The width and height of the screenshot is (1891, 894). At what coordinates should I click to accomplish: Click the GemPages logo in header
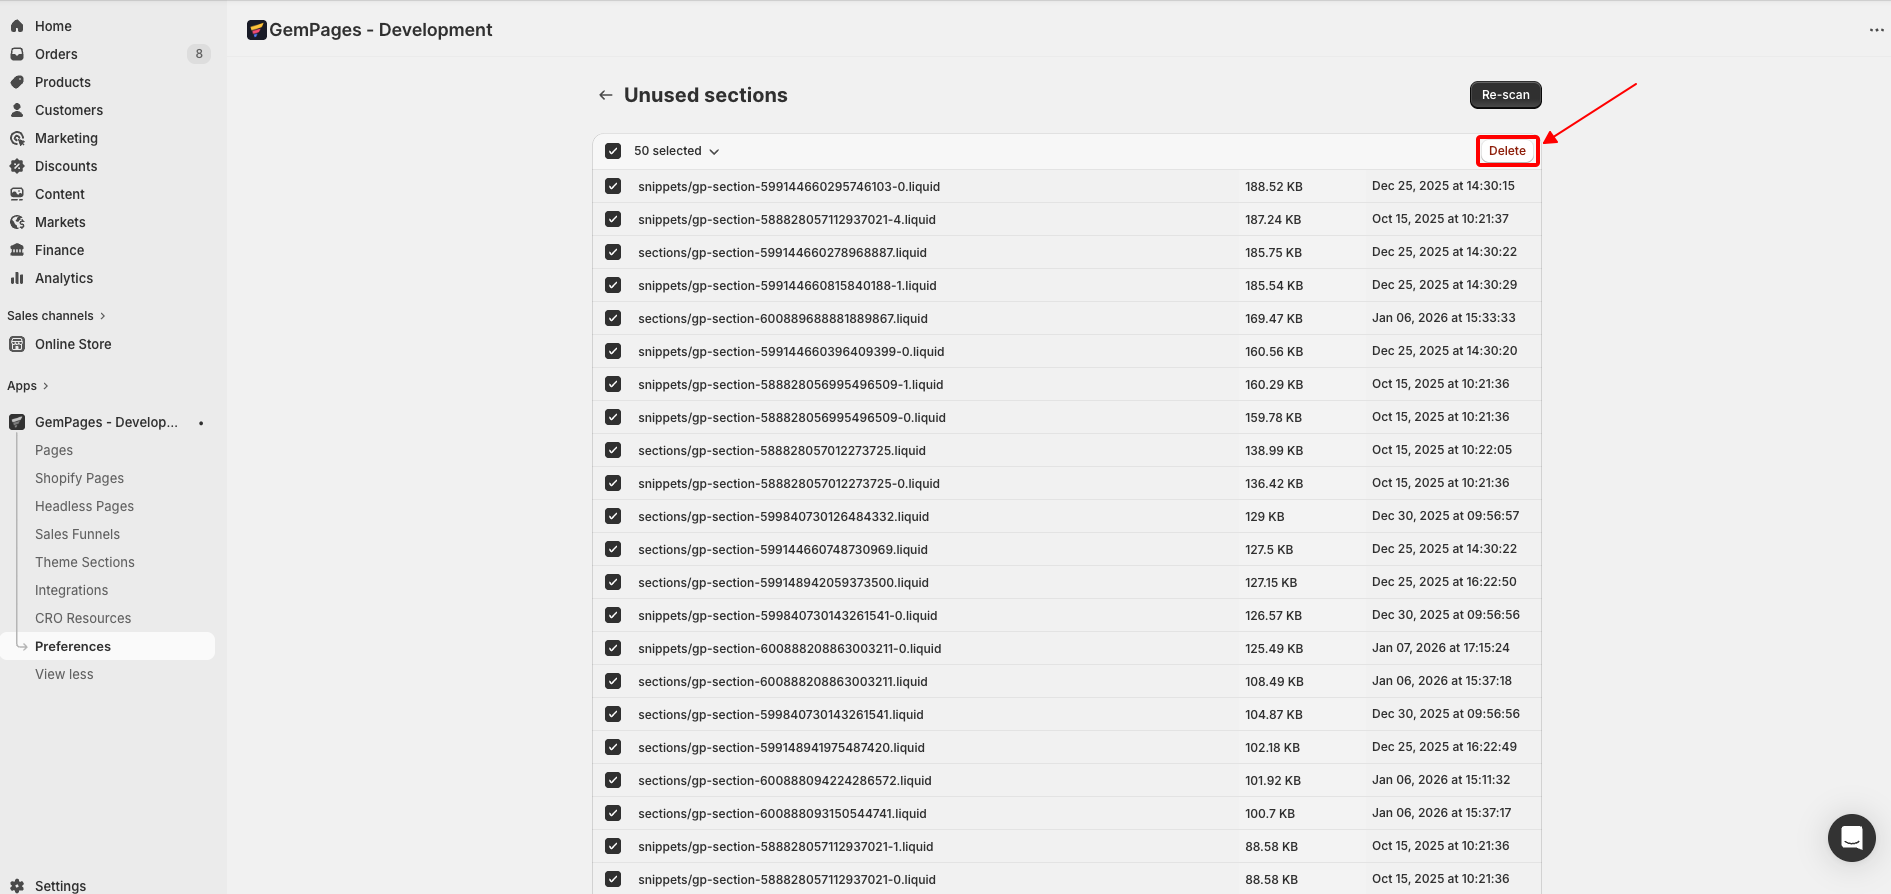coord(257,30)
